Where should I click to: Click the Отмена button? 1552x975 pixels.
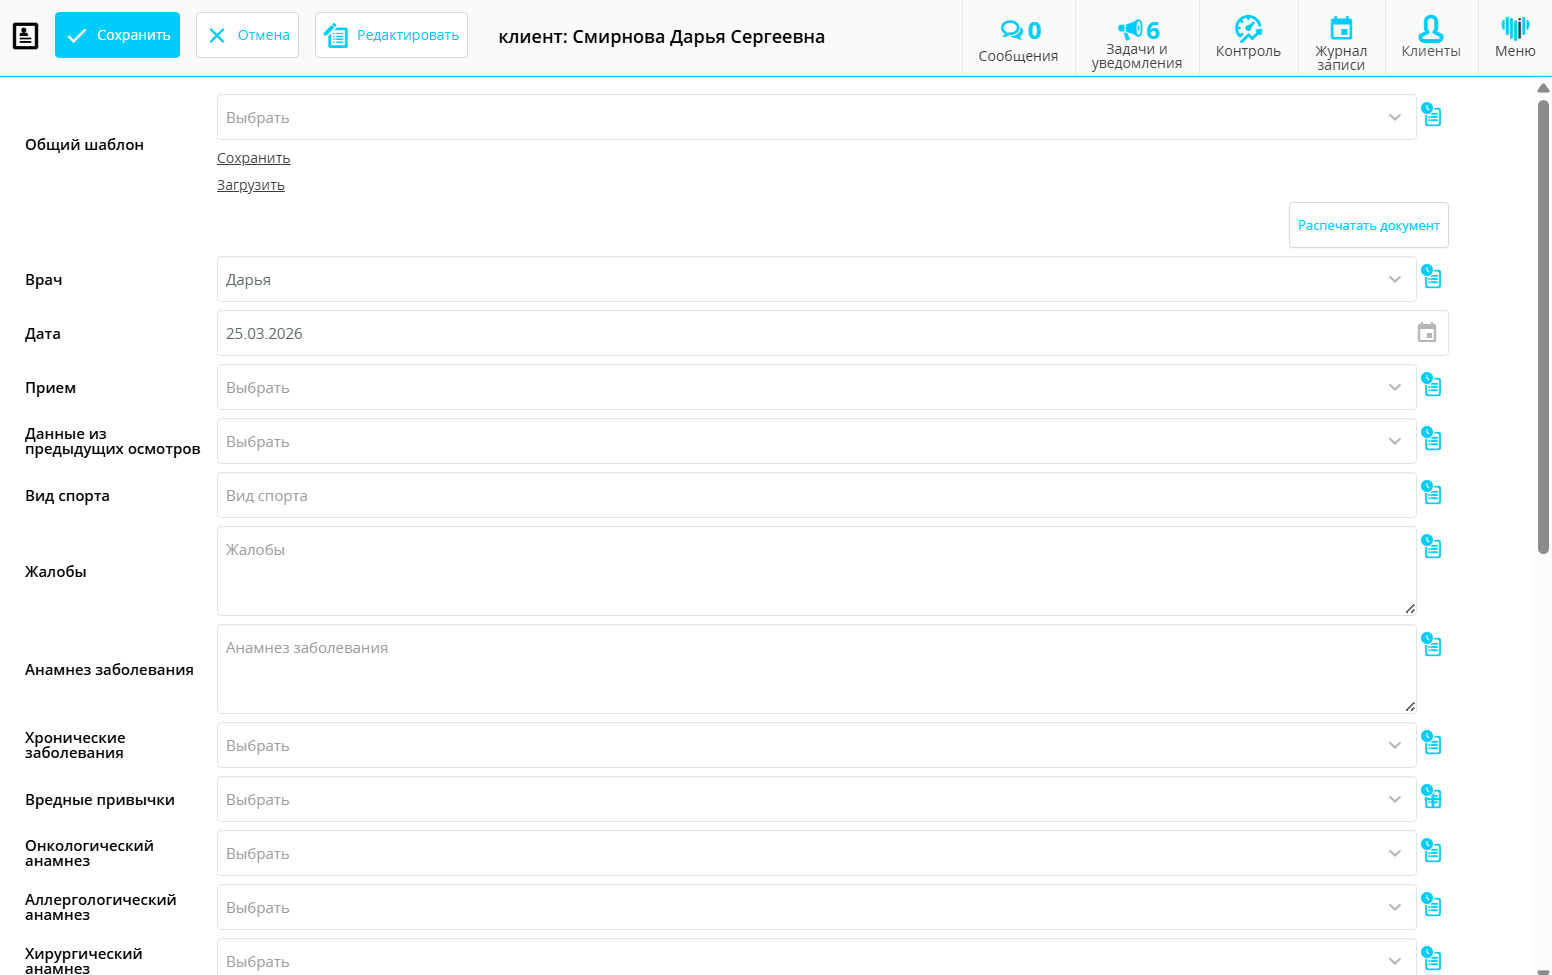point(247,35)
